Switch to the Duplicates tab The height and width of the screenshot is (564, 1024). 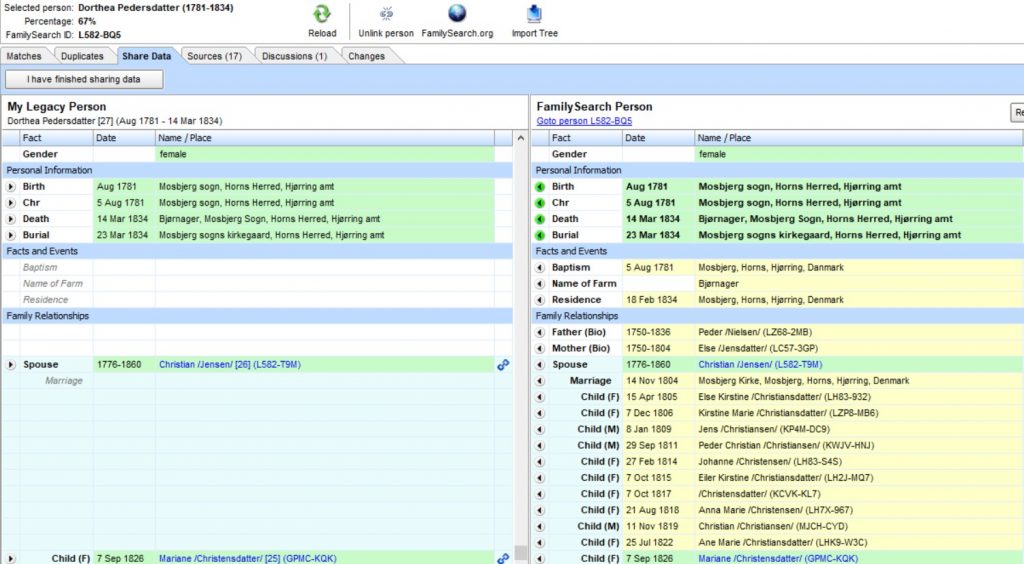[x=82, y=56]
